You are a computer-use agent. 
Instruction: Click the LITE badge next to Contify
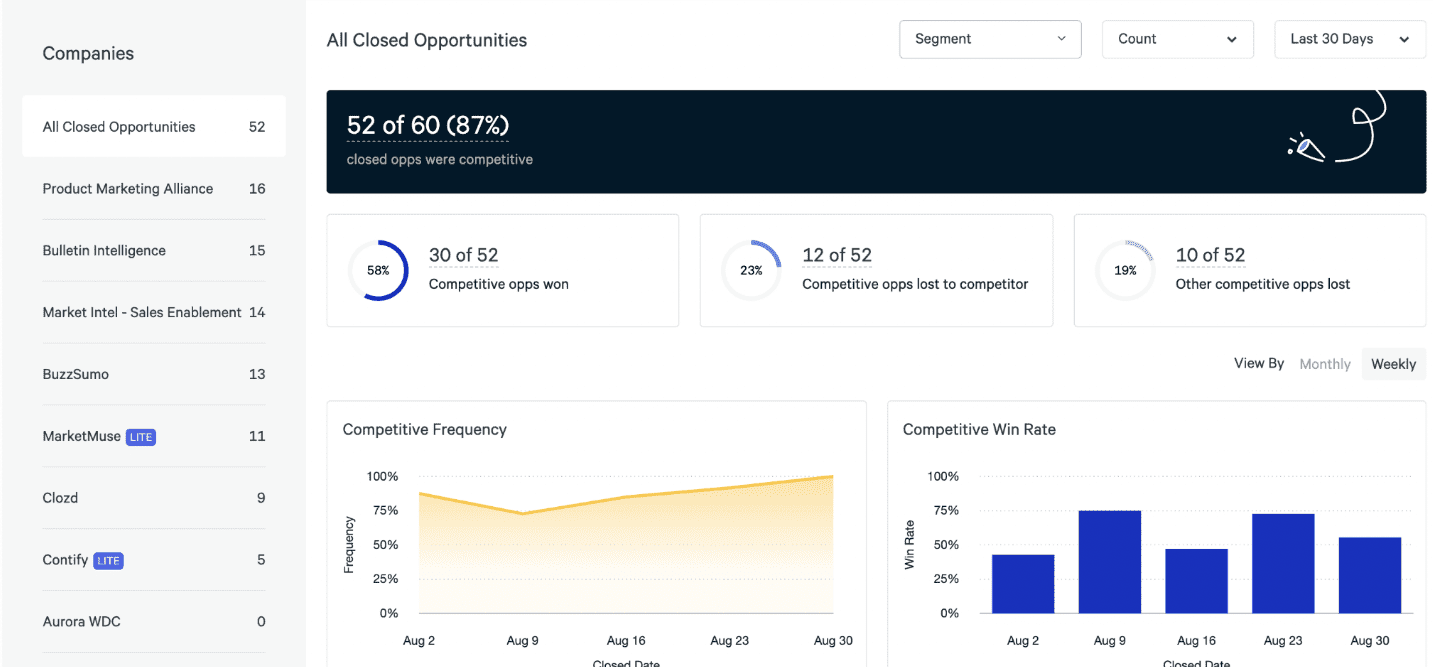point(109,561)
